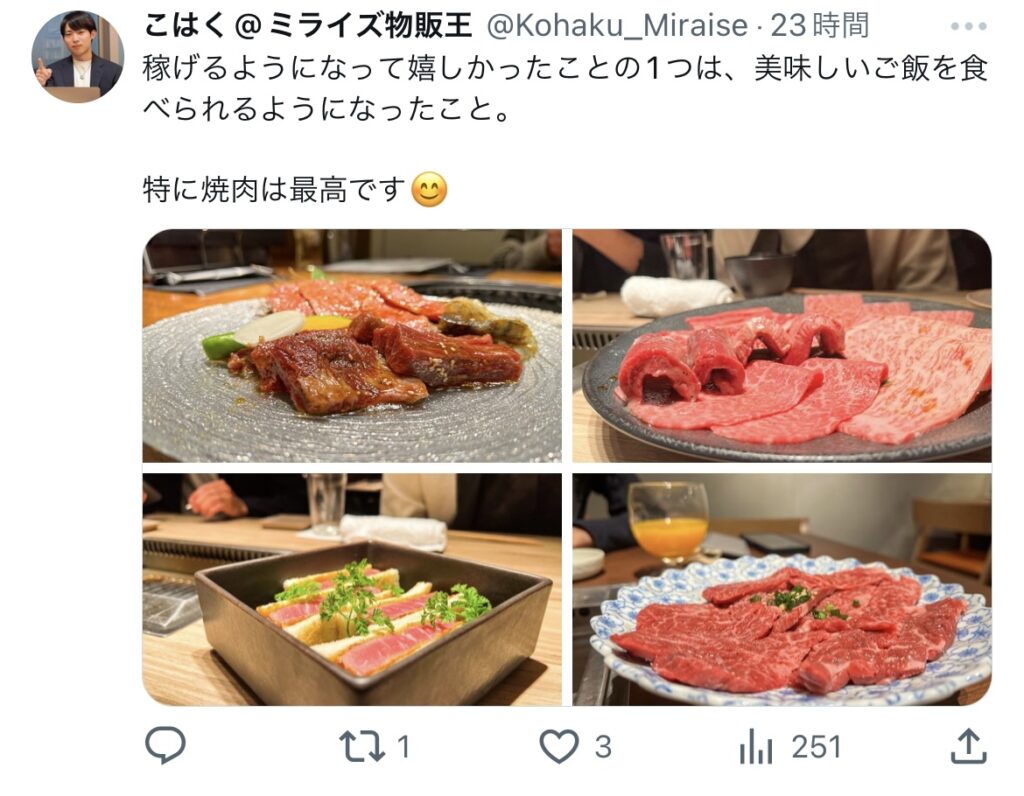This screenshot has width=1024, height=796.
Task: Click the retweet arrows icon
Action: pyautogui.click(x=362, y=746)
